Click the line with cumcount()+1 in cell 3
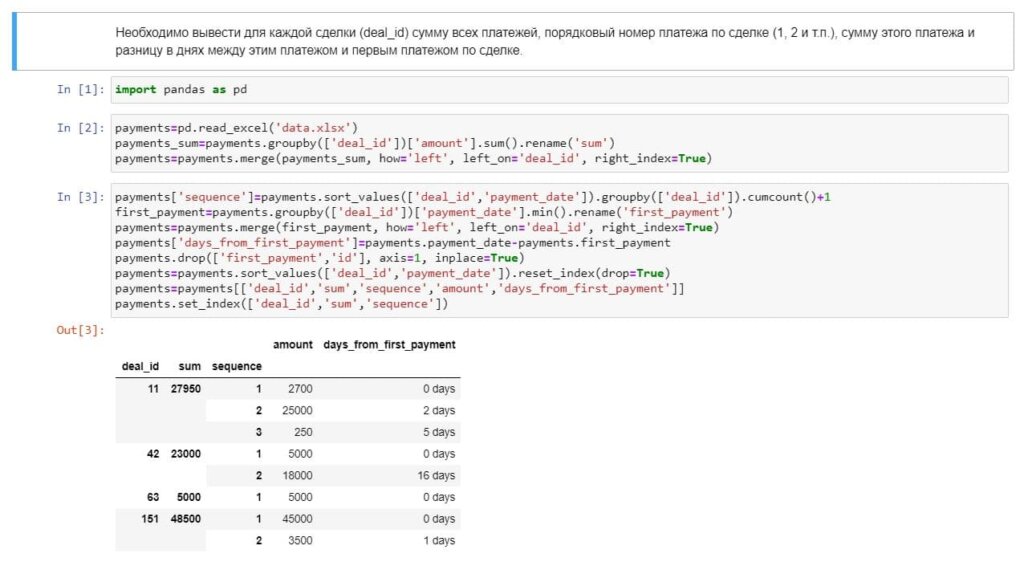The width and height of the screenshot is (1024, 570). 472,197
